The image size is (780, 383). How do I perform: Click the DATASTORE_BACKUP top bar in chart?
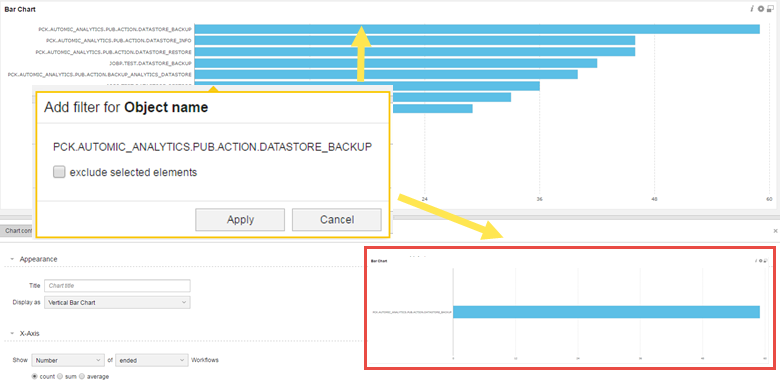click(x=477, y=29)
